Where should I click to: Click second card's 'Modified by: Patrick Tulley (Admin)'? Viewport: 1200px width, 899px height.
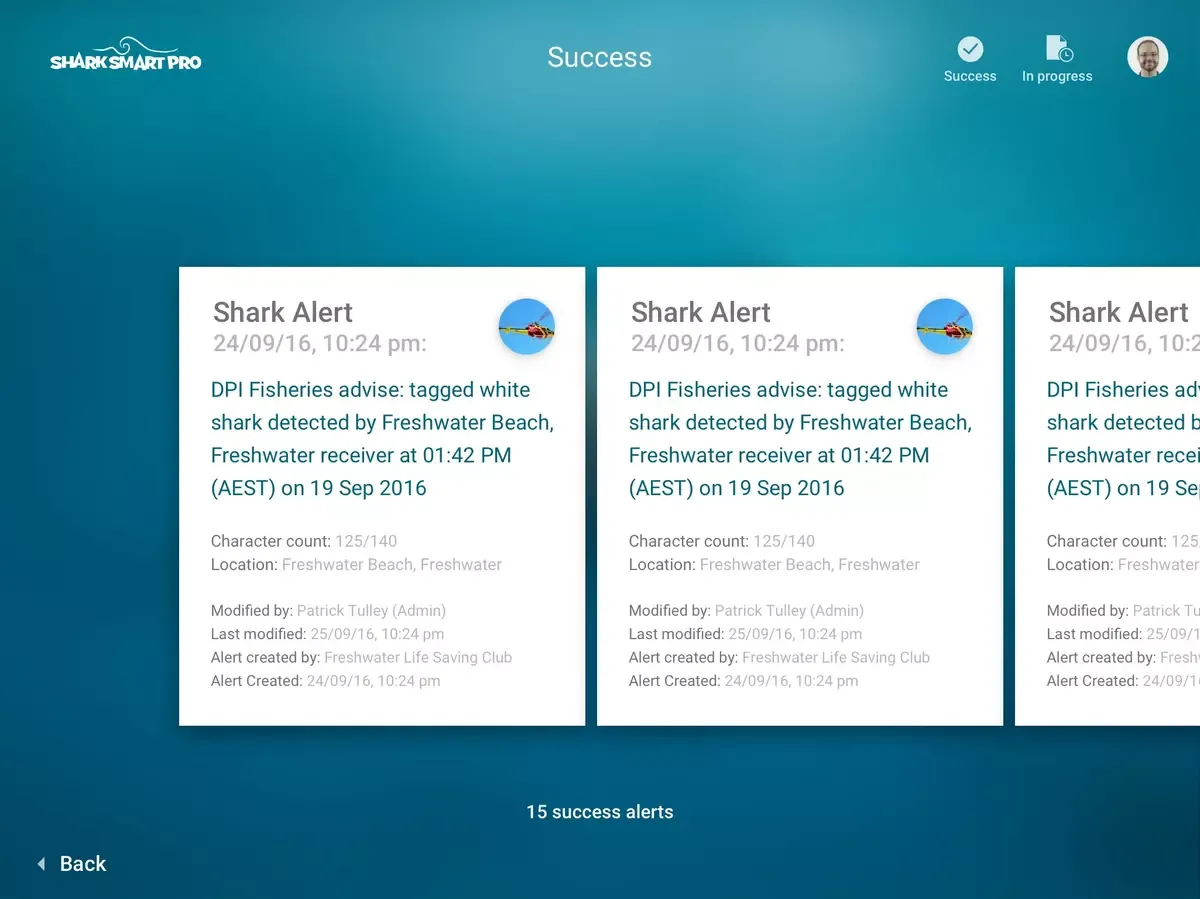747,611
